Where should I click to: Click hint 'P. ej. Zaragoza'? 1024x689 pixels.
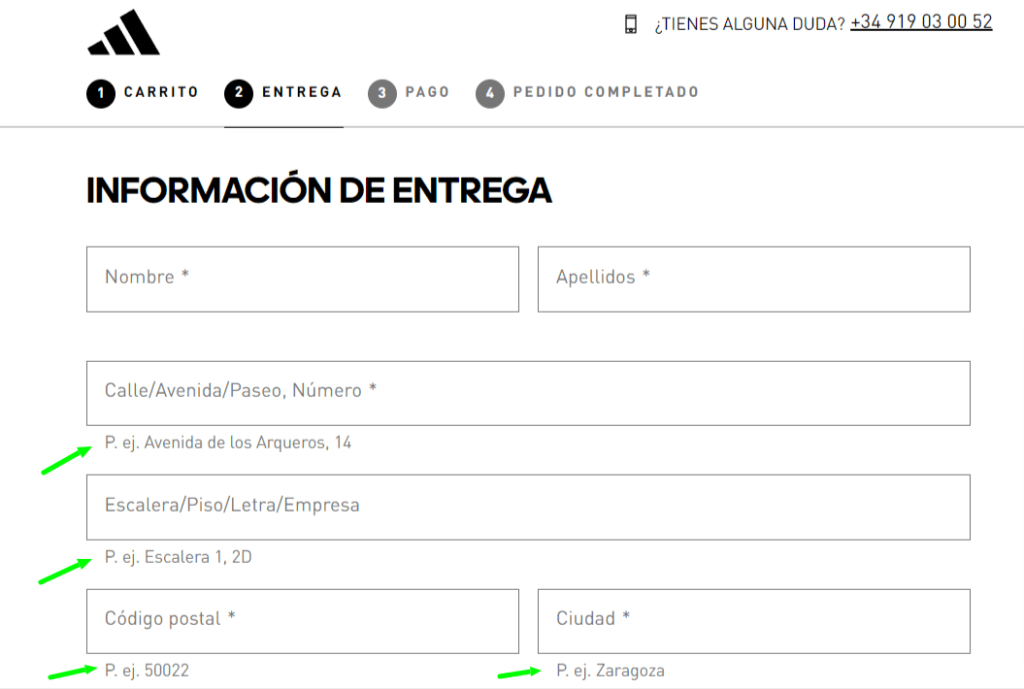[x=611, y=671]
